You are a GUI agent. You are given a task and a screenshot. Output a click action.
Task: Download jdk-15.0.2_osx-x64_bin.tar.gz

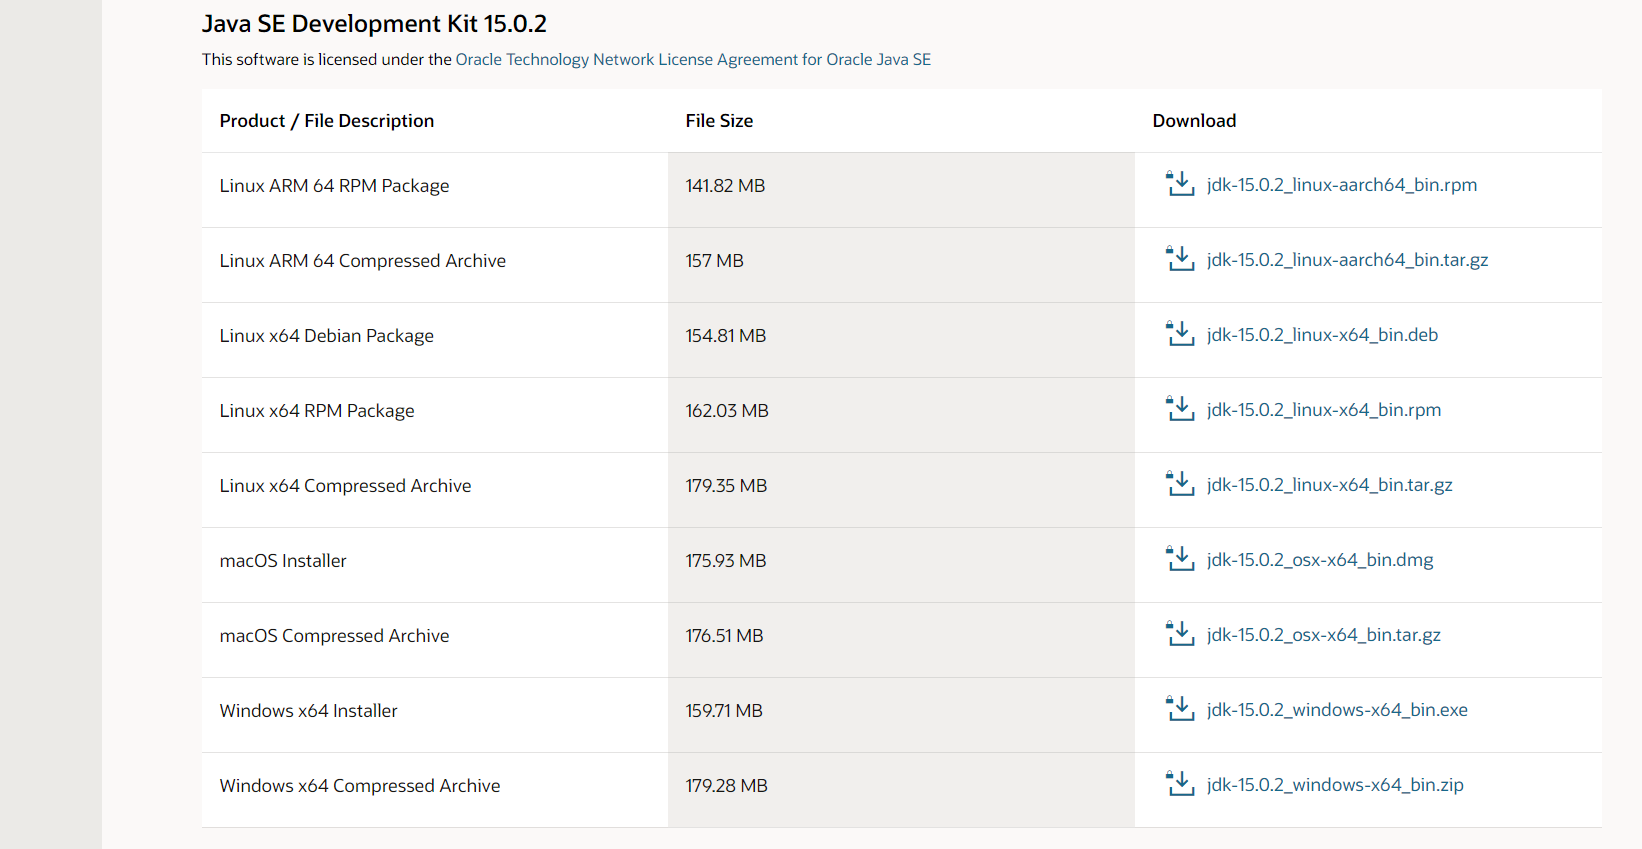[x=1324, y=635]
